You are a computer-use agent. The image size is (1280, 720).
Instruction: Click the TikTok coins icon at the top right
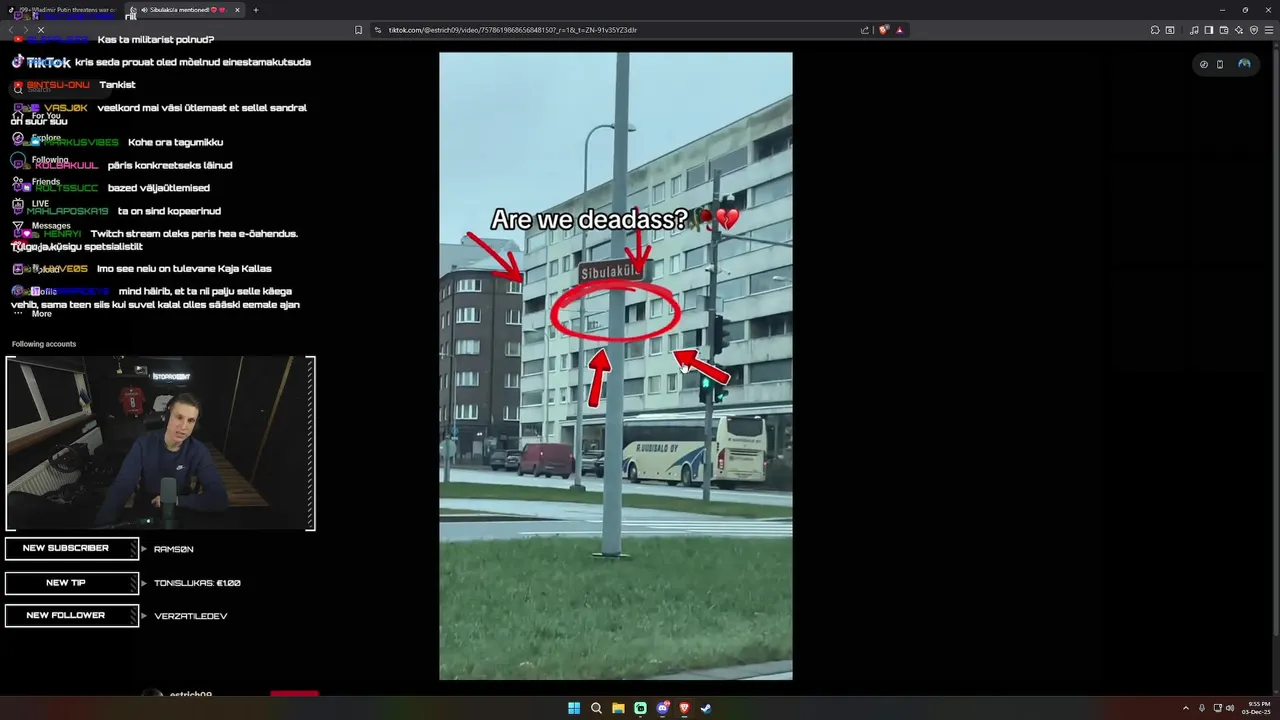(x=1204, y=64)
